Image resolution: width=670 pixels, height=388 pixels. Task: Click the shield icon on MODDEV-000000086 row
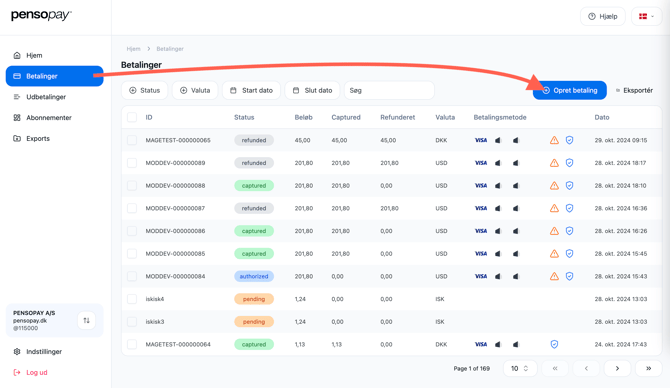coord(569,231)
